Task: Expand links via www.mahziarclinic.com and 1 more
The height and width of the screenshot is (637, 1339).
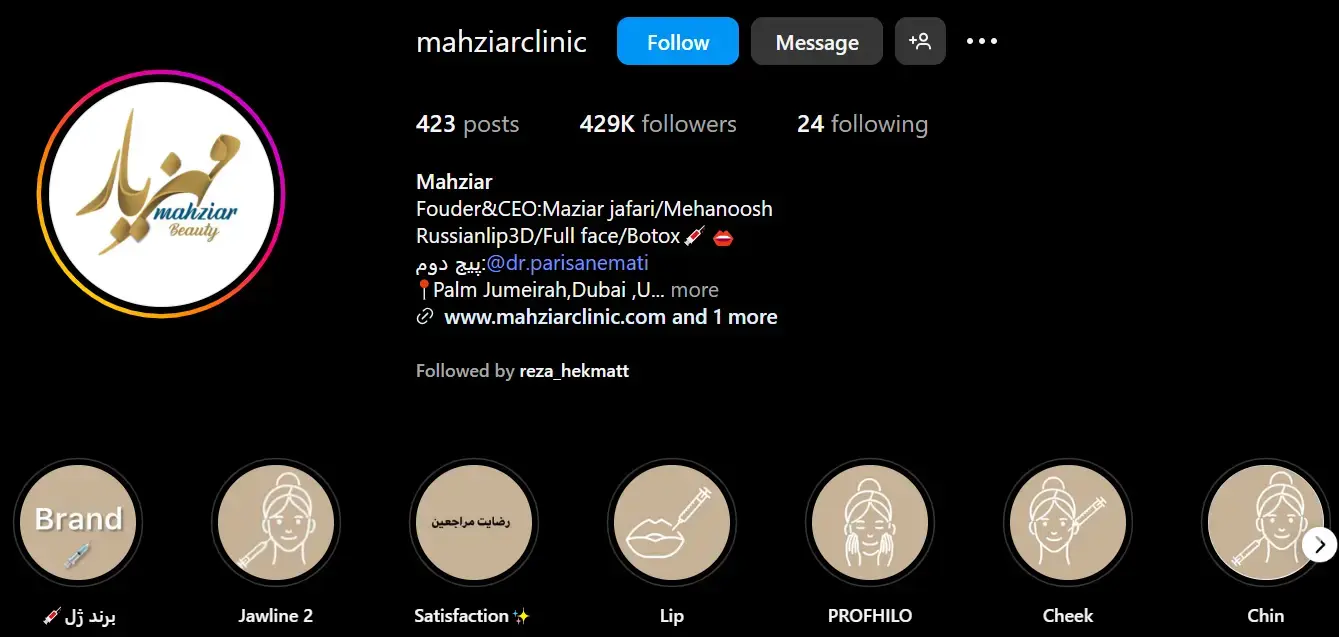Action: click(x=610, y=317)
